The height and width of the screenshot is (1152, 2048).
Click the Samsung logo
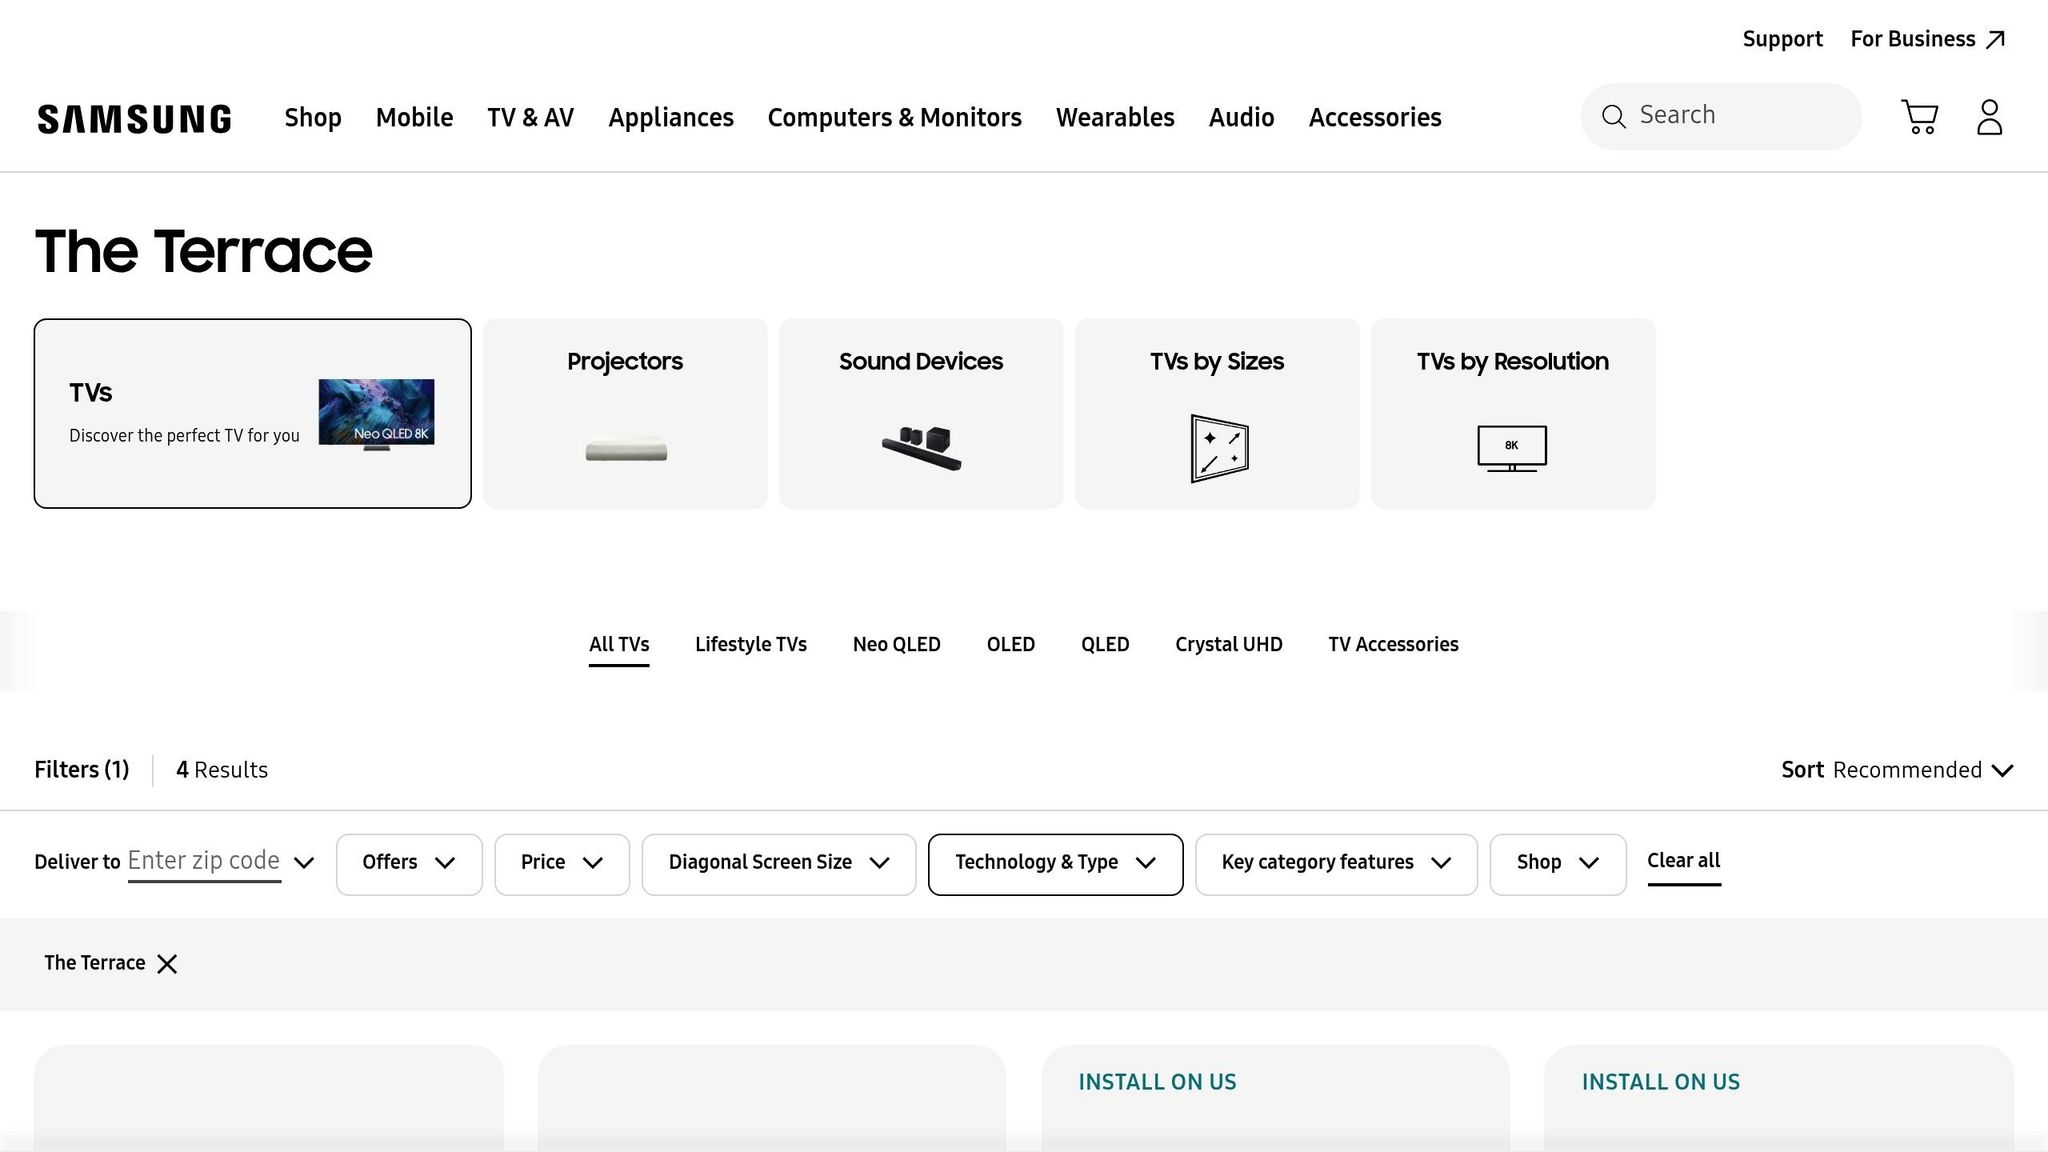(x=134, y=118)
